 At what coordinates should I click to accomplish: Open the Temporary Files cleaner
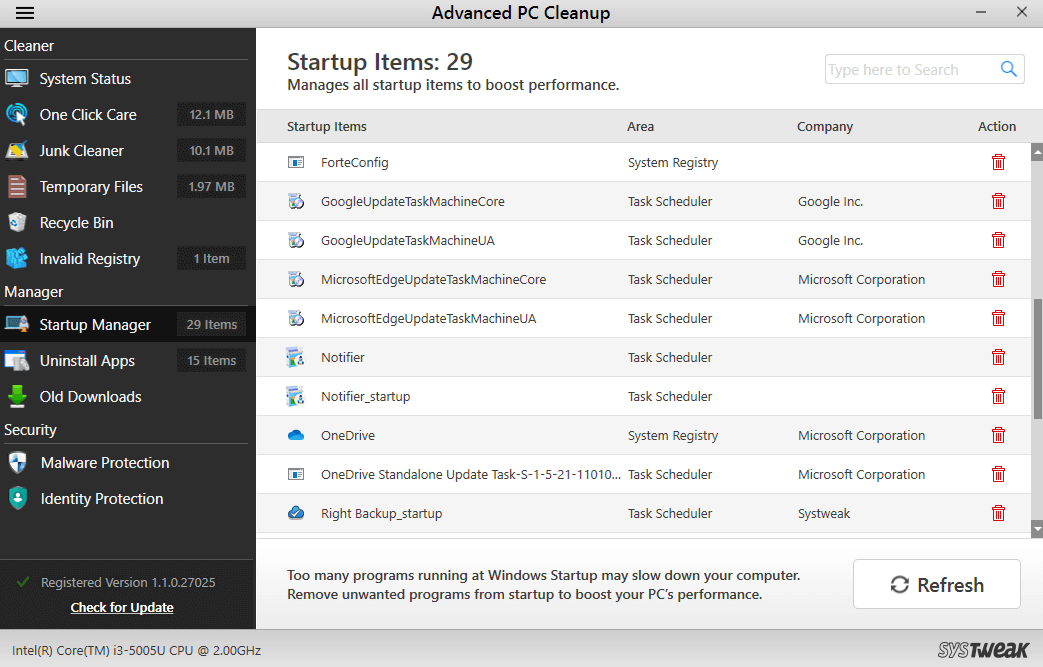point(92,186)
